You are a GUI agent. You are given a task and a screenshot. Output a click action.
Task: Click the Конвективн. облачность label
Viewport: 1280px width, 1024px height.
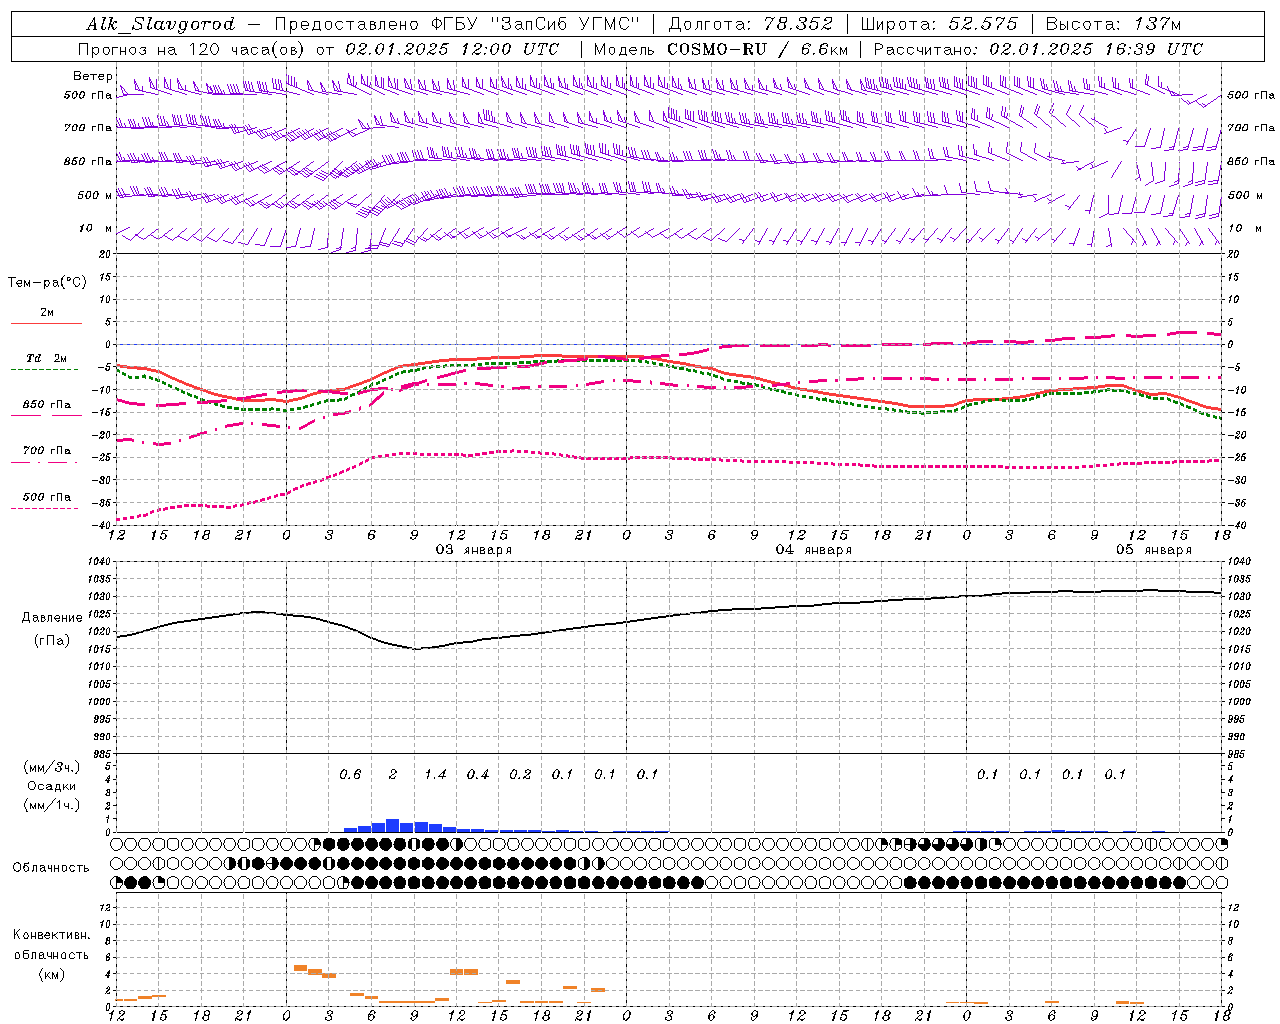pyautogui.click(x=52, y=945)
